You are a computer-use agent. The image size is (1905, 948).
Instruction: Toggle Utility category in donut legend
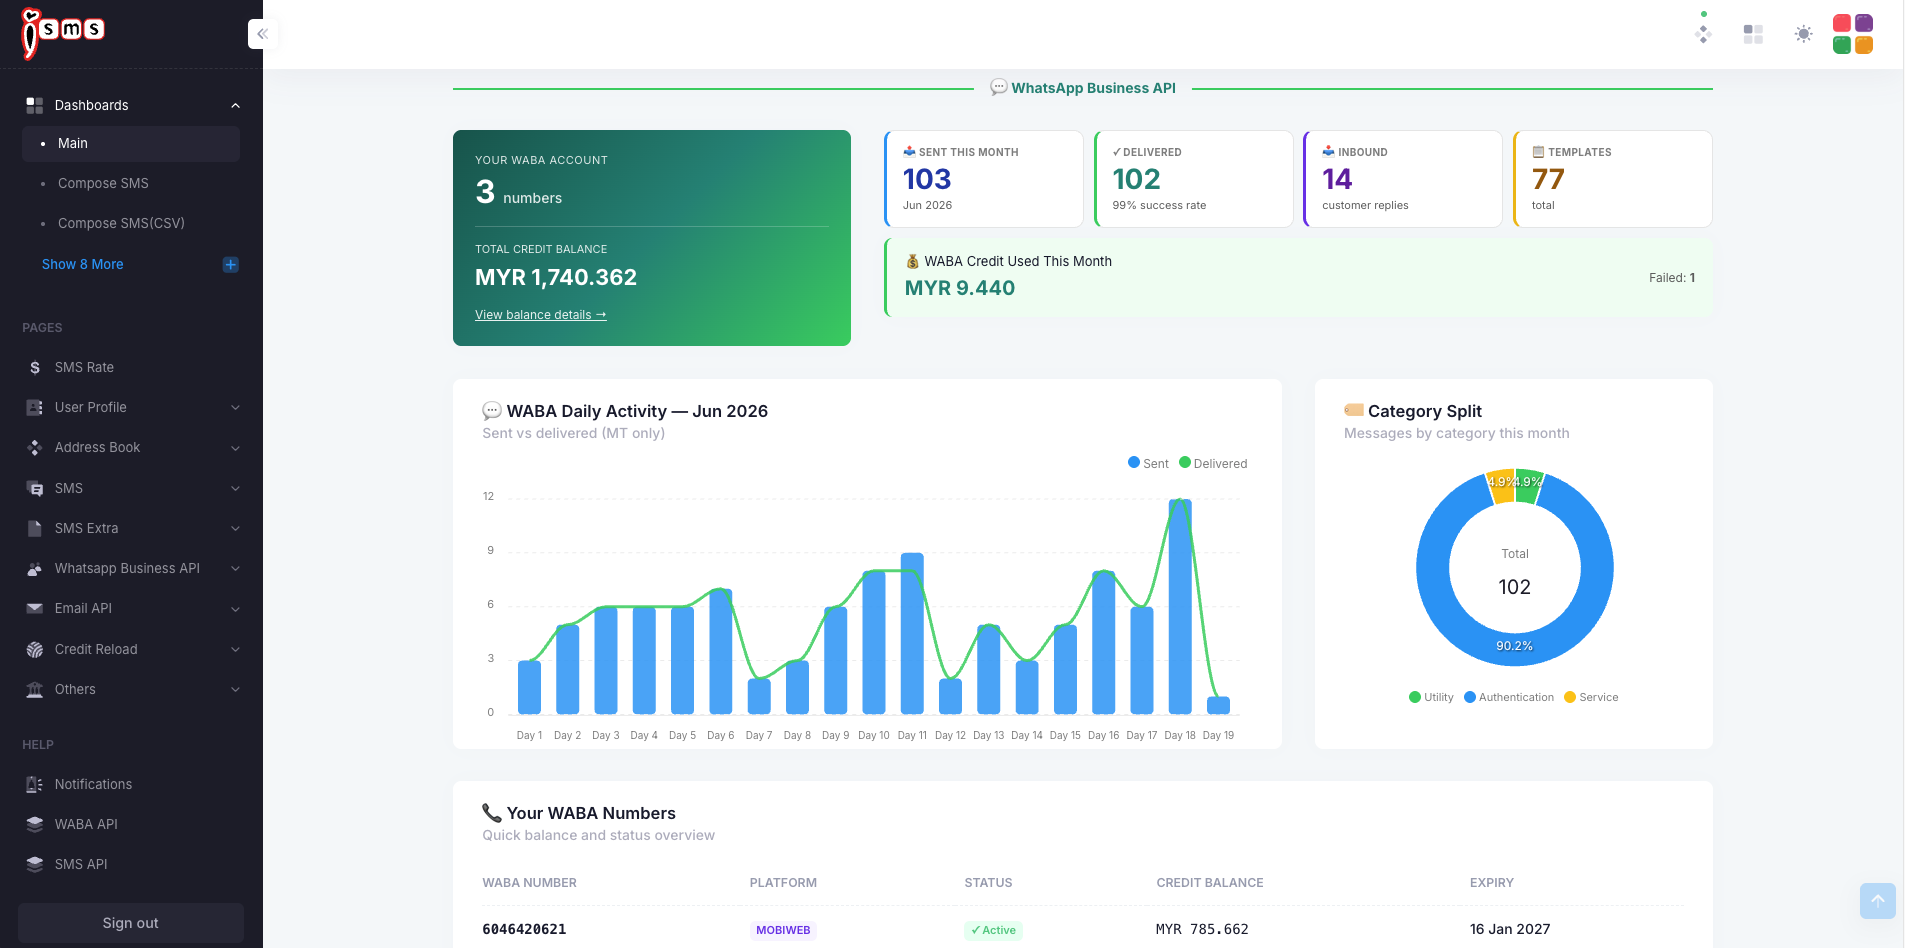click(1431, 697)
